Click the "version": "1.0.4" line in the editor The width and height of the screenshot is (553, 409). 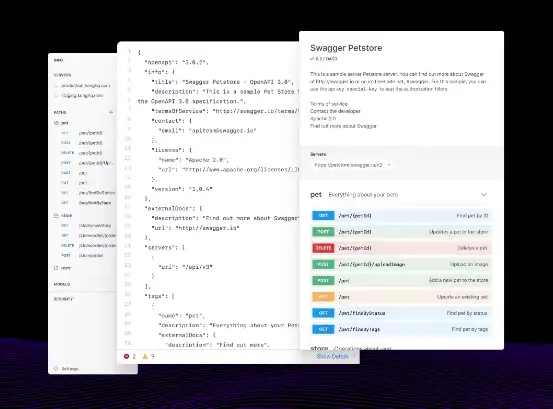(x=182, y=189)
